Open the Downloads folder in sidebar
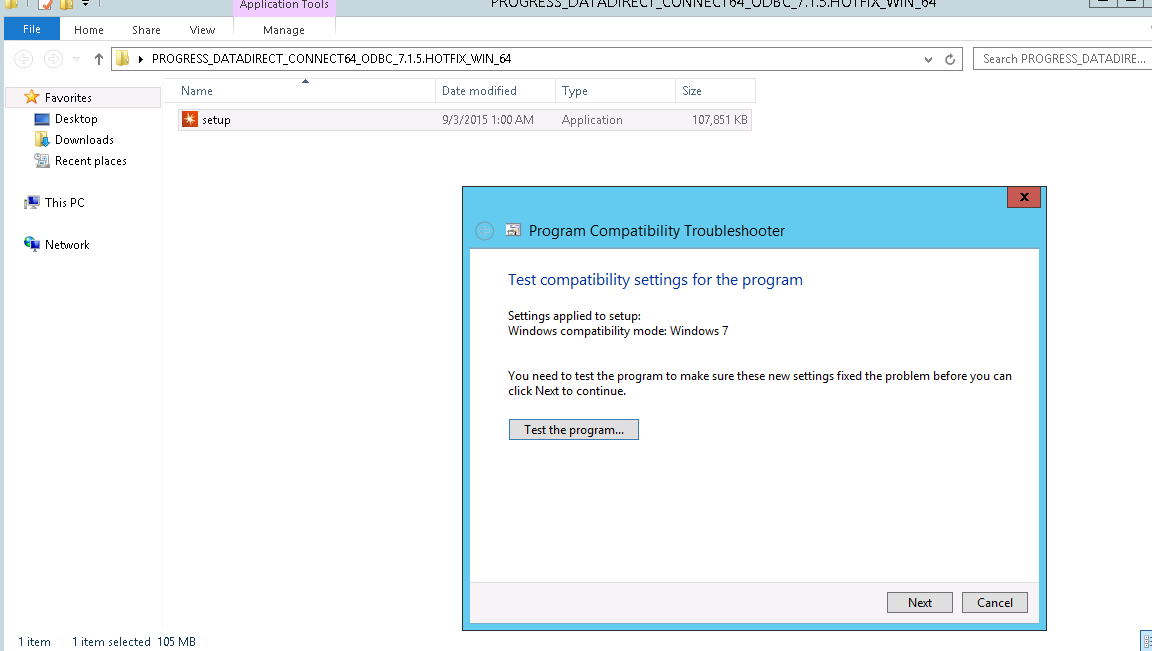Viewport: 1152px width, 651px height. (83, 140)
